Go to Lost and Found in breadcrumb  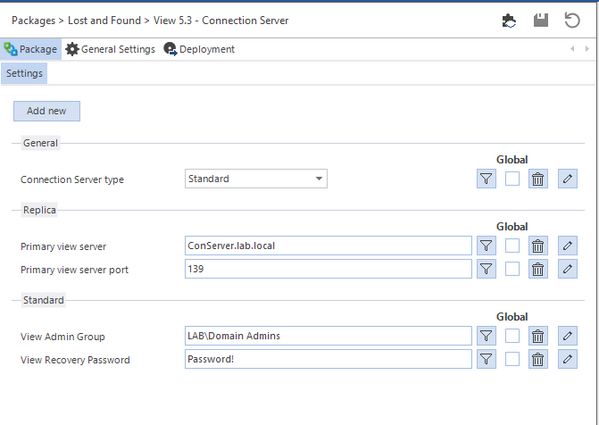104,21
